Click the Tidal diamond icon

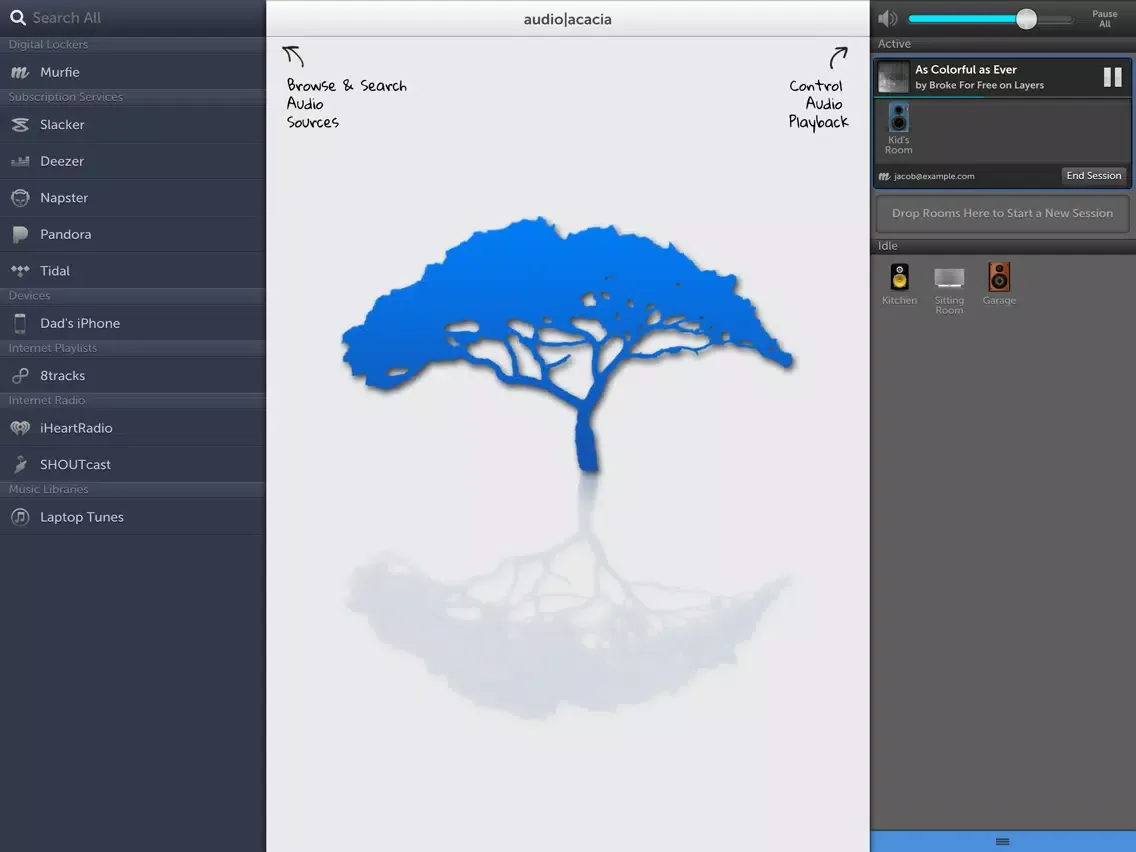pyautogui.click(x=20, y=271)
